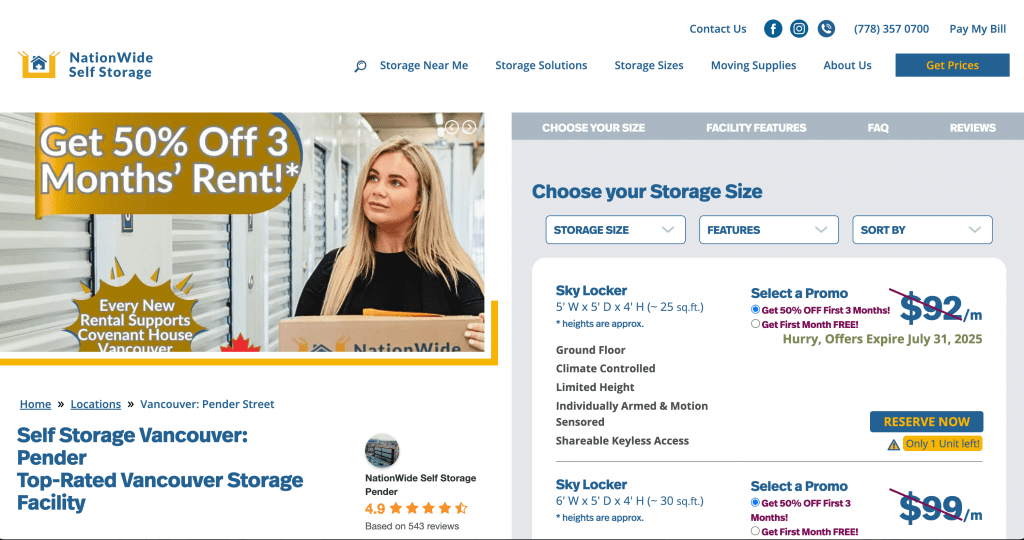The width and height of the screenshot is (1024, 540).
Task: Click Vancouver: Pender Street breadcrumb text
Action: [x=207, y=404]
